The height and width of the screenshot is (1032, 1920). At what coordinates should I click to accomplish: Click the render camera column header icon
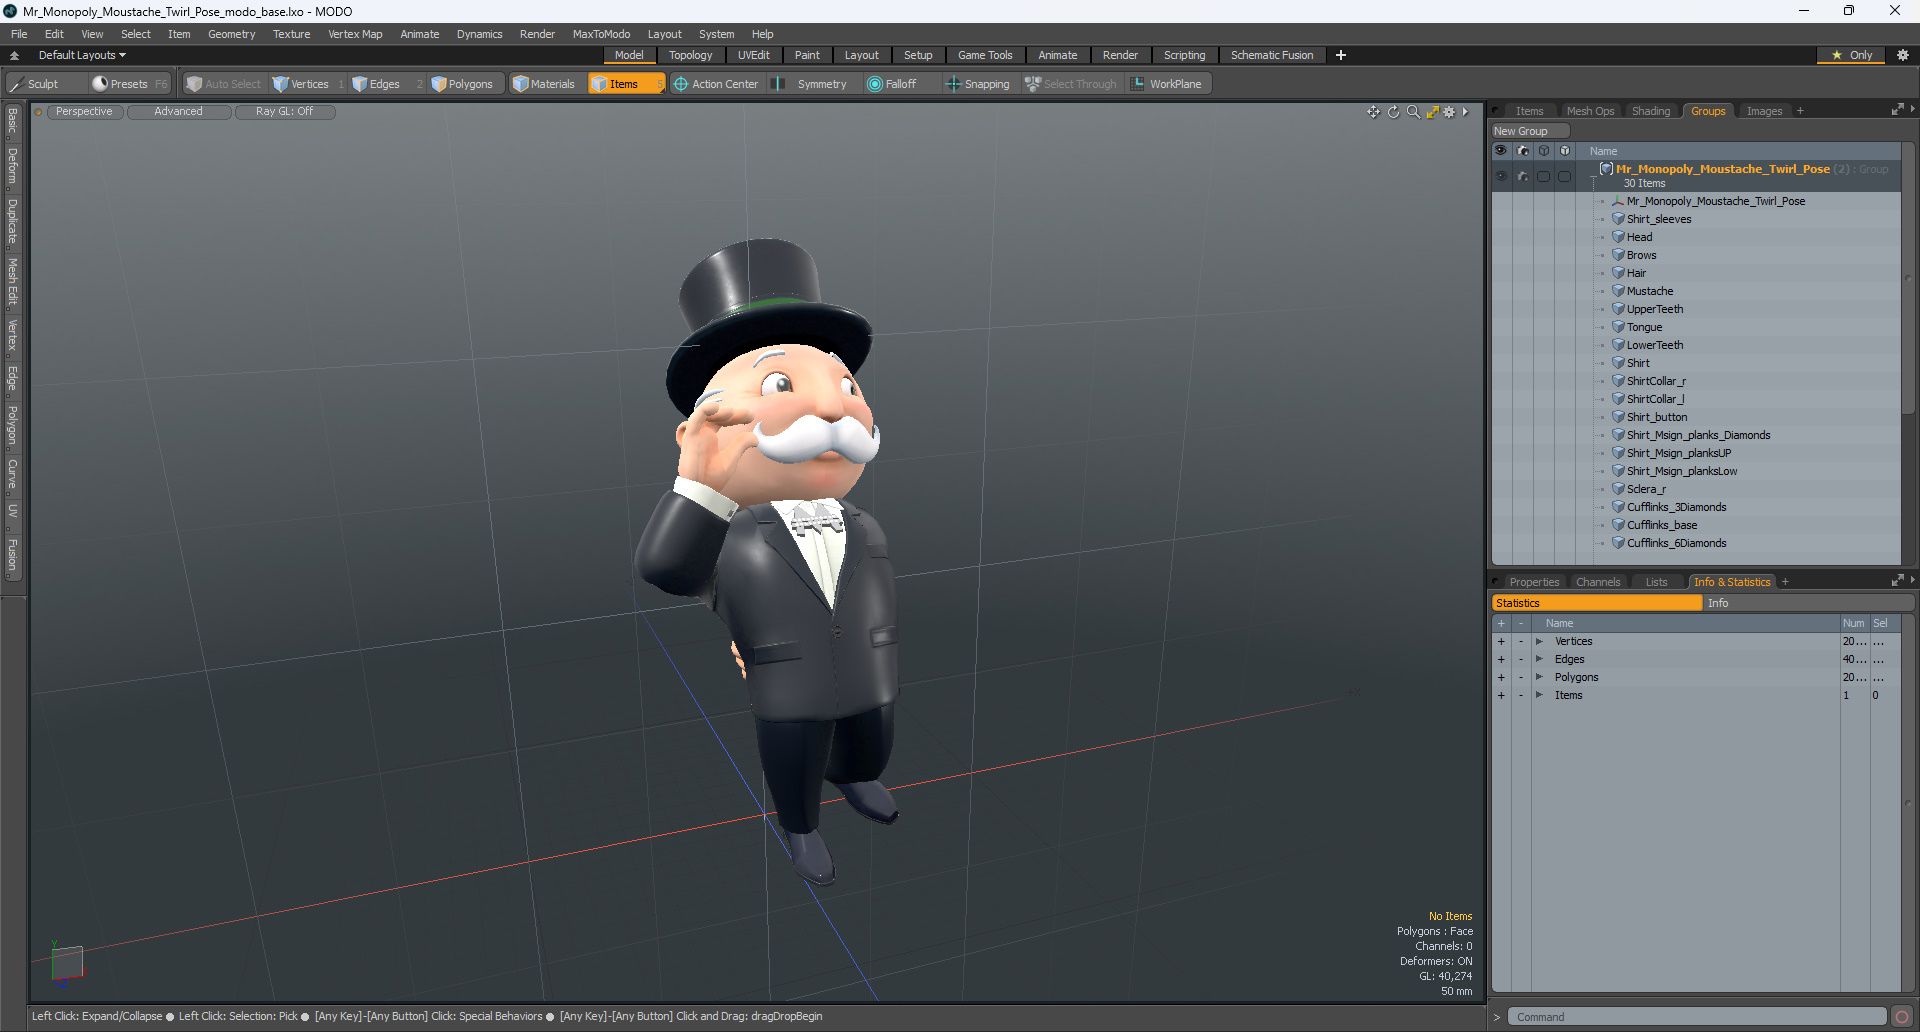click(1522, 151)
